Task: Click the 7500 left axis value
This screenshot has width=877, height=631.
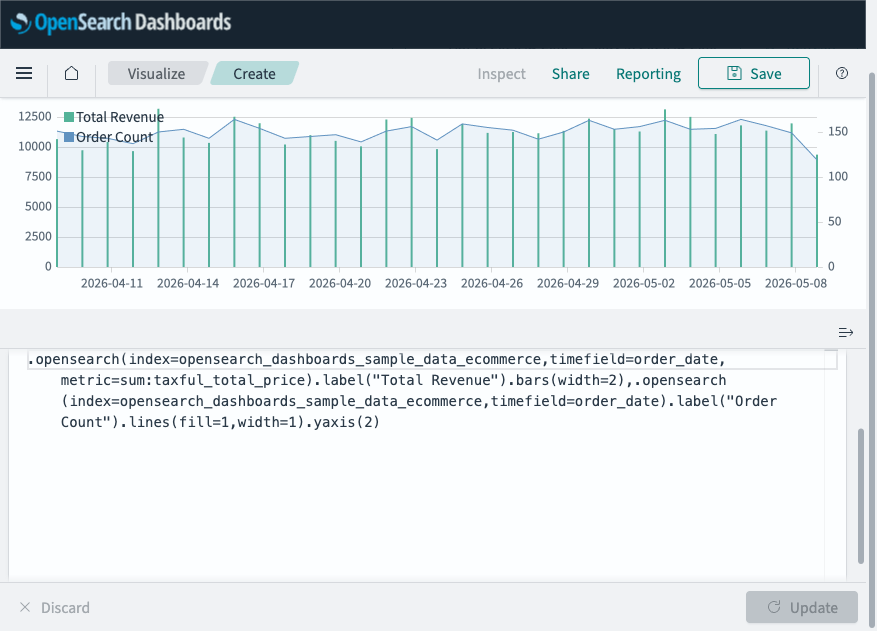Action: click(38, 177)
